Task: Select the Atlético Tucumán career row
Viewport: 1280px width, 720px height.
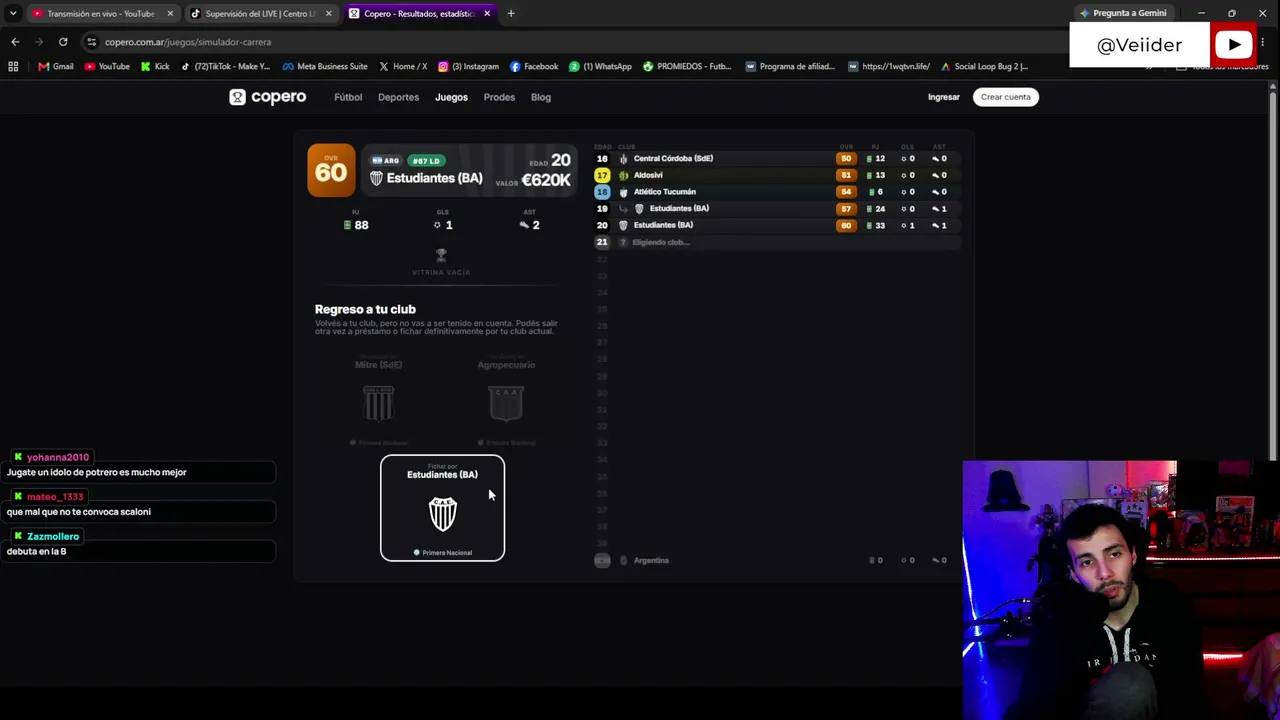Action: (775, 192)
